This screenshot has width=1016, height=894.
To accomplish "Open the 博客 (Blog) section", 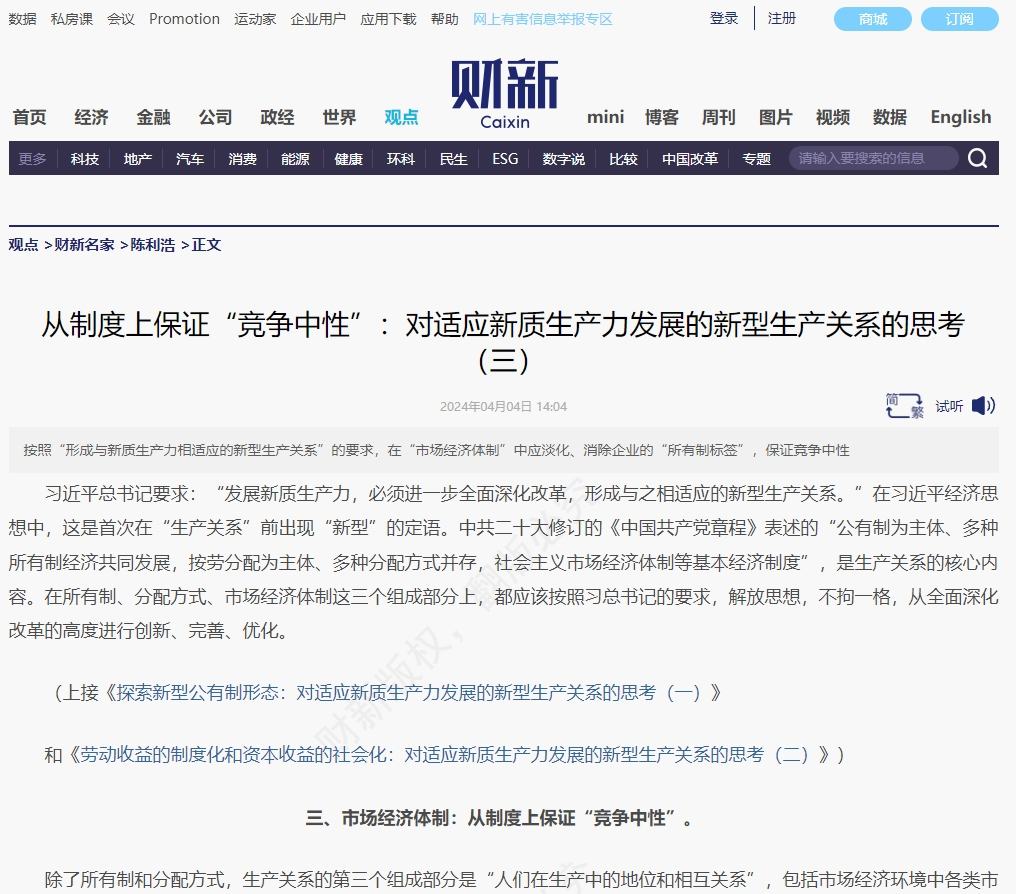I will point(662,117).
